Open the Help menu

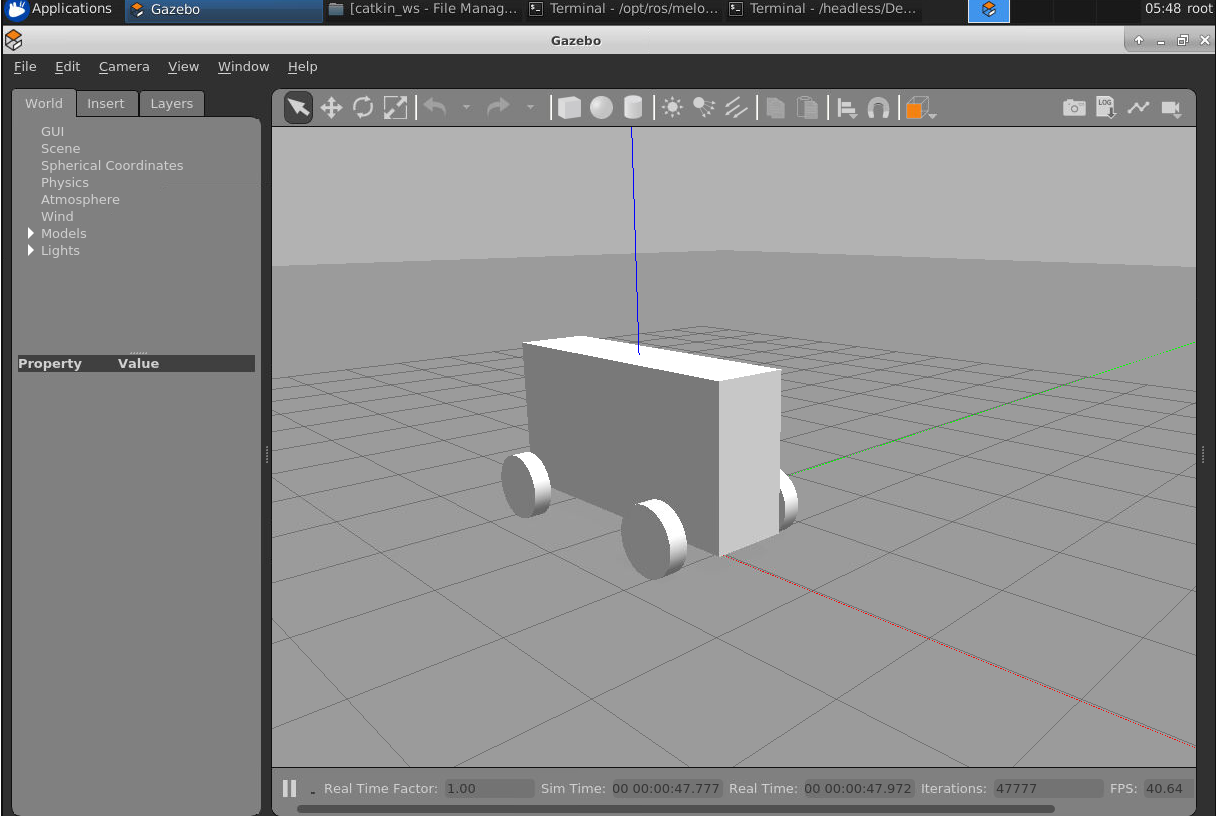click(302, 66)
